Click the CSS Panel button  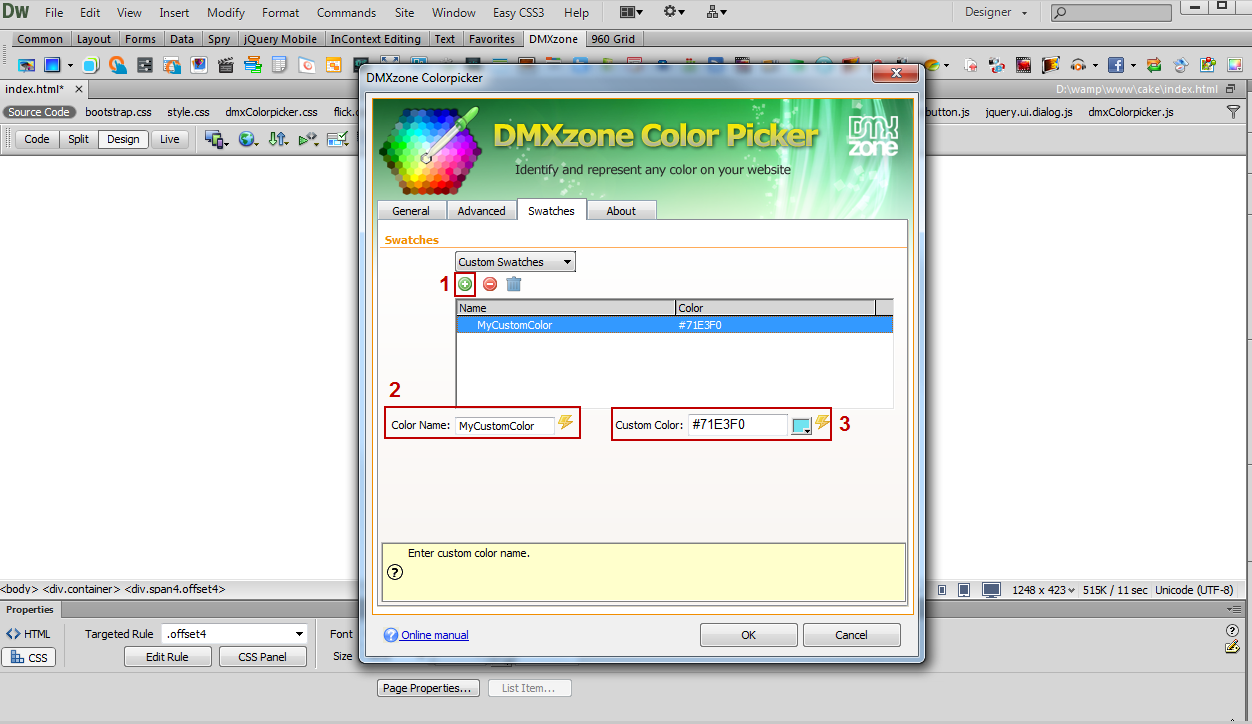point(262,657)
